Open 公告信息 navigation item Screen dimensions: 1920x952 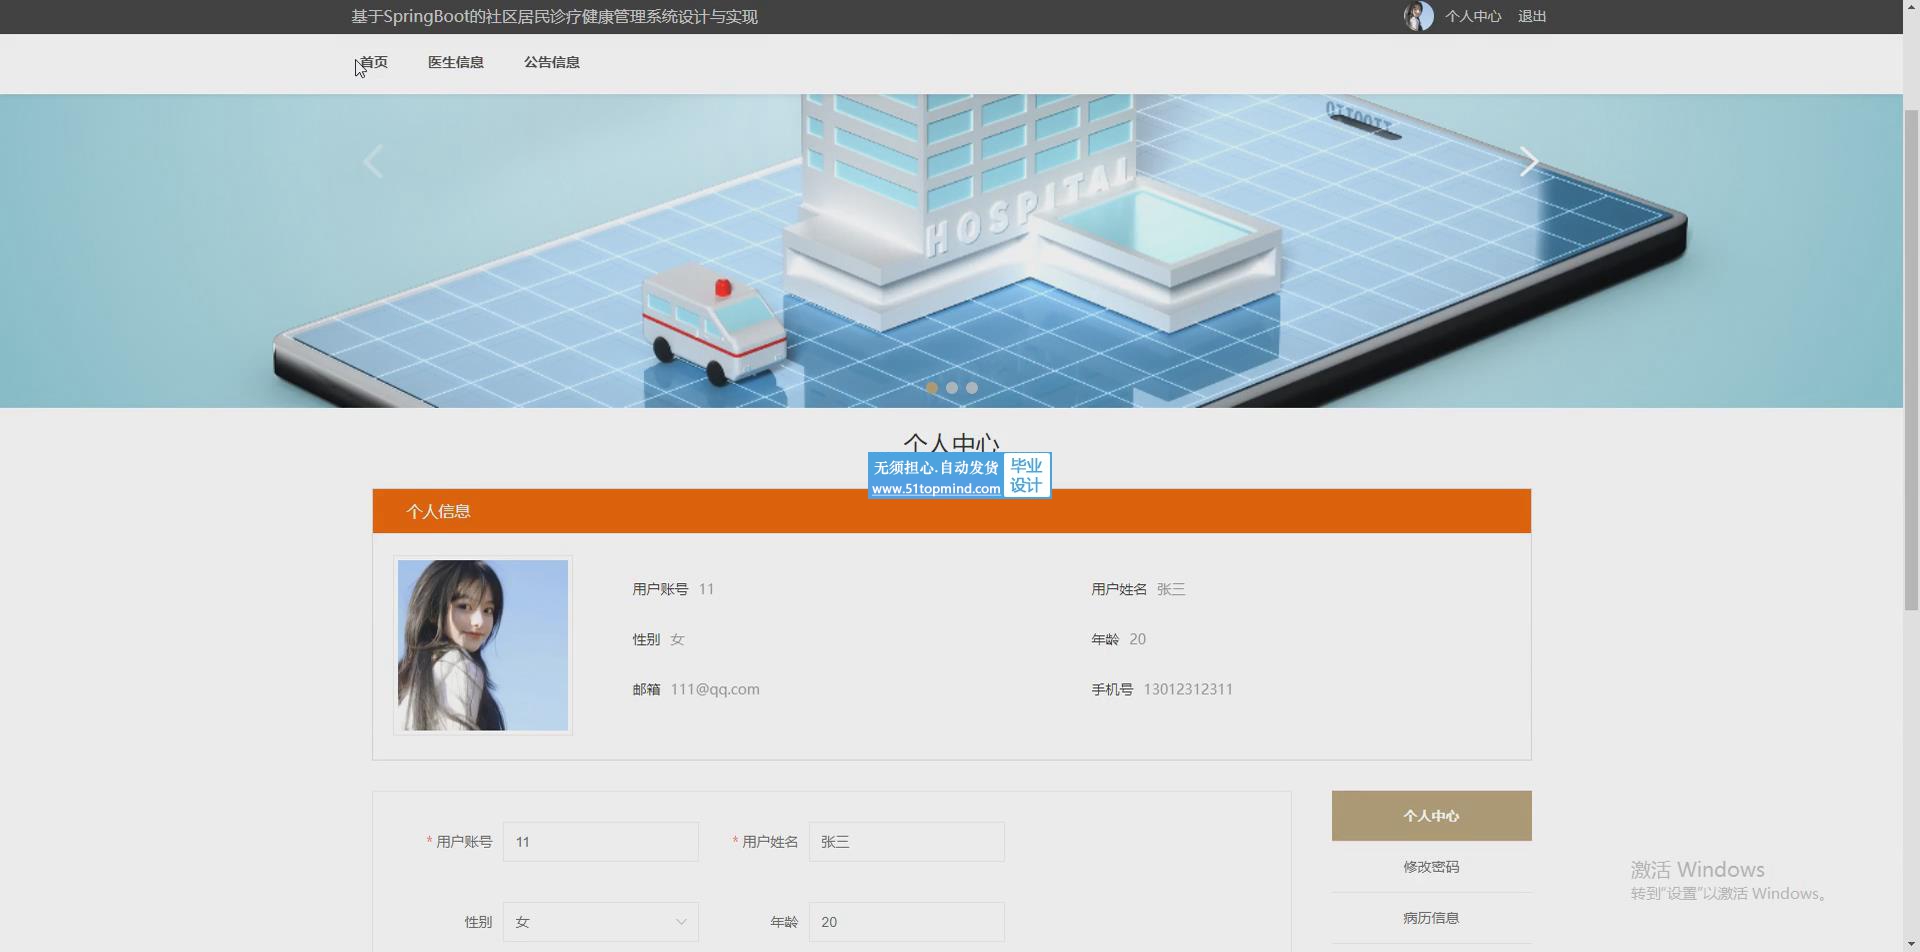(552, 62)
